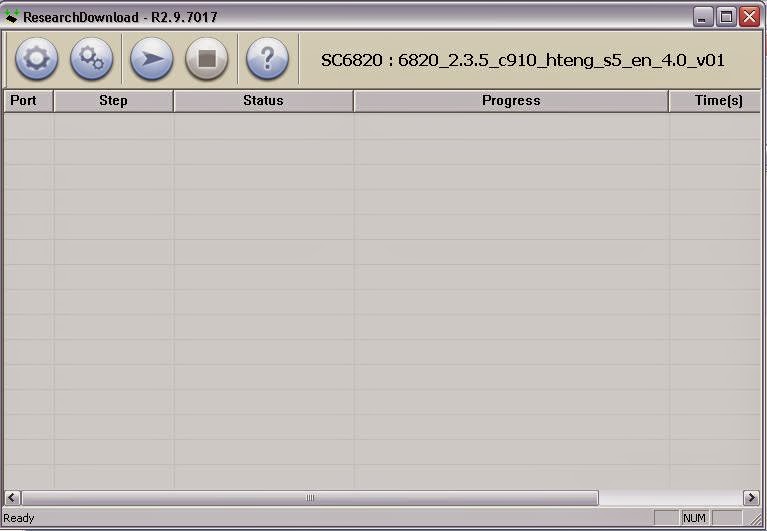Viewport: 767px width, 531px height.
Task: Click the horizontal scrollbar left arrow
Action: [12, 498]
